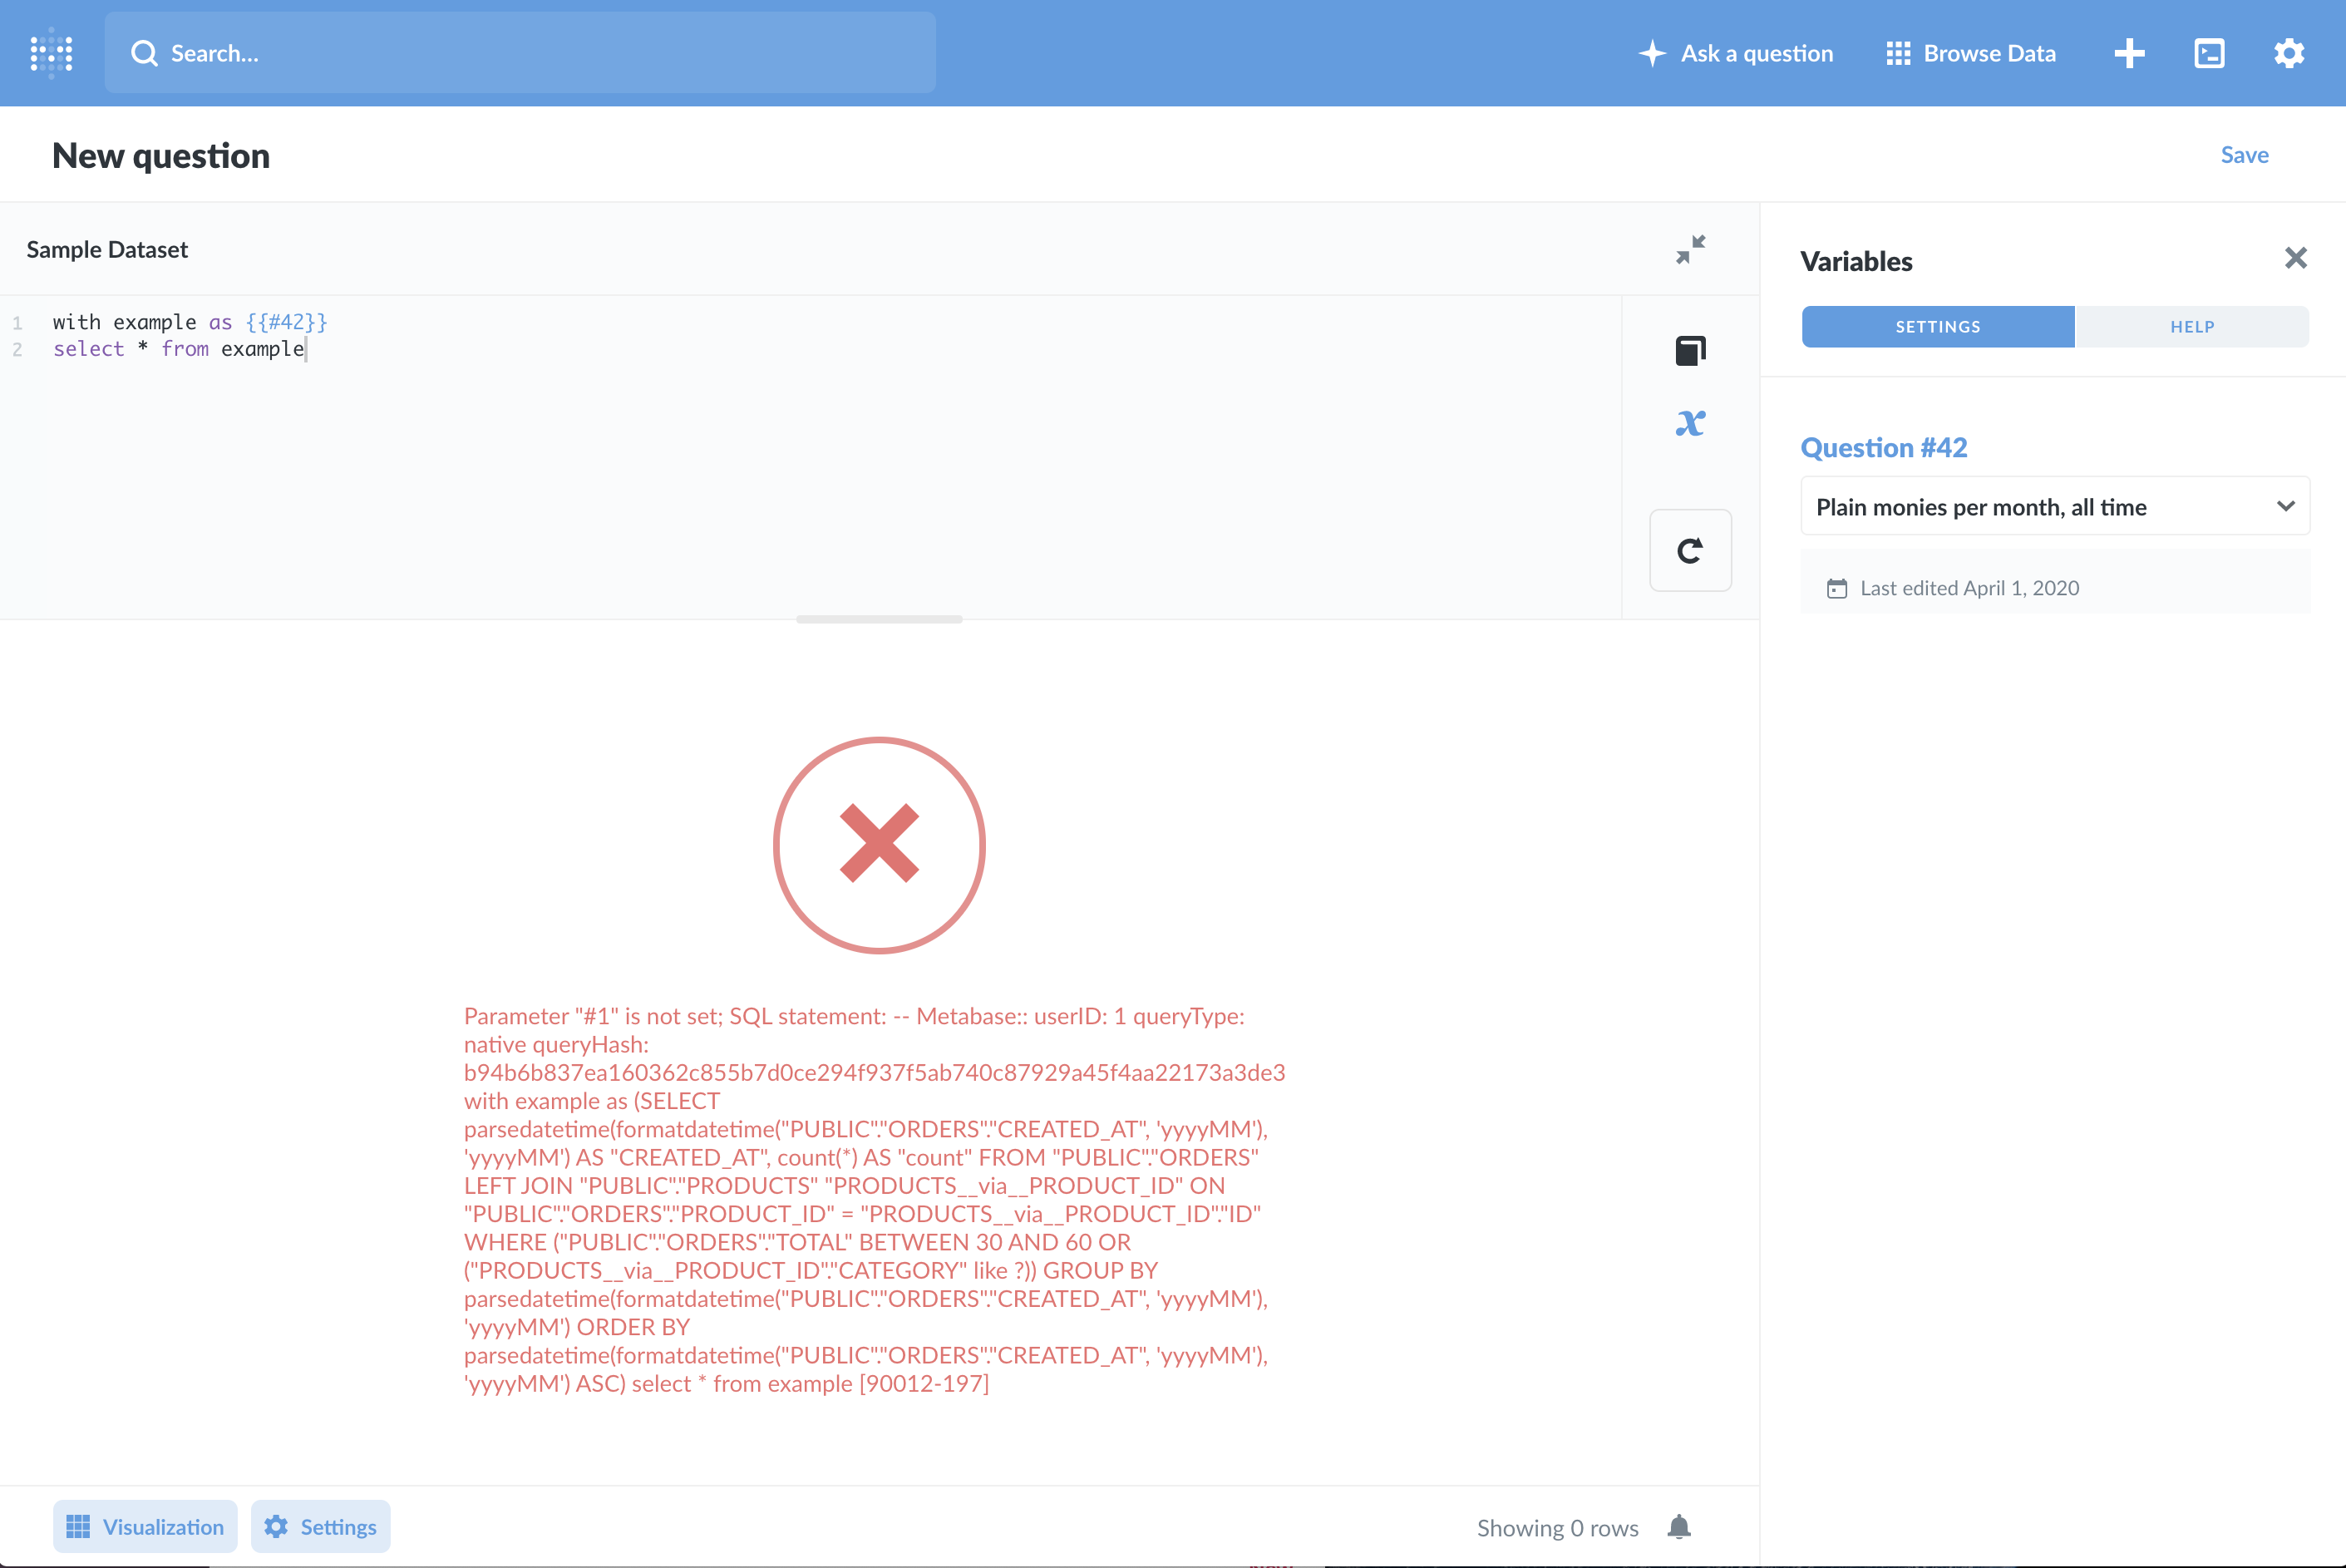Open the data reference book icon
This screenshot has width=2346, height=1568.
[1690, 350]
